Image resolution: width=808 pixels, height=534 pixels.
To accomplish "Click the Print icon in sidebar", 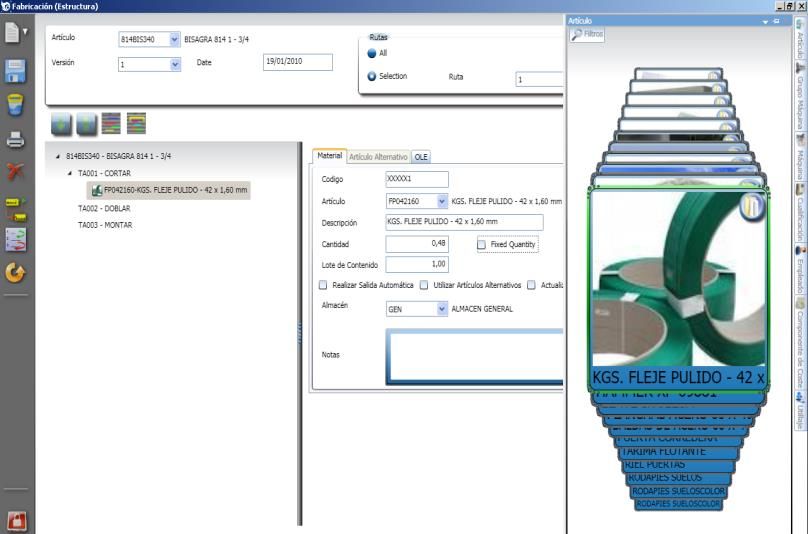I will pos(16,139).
